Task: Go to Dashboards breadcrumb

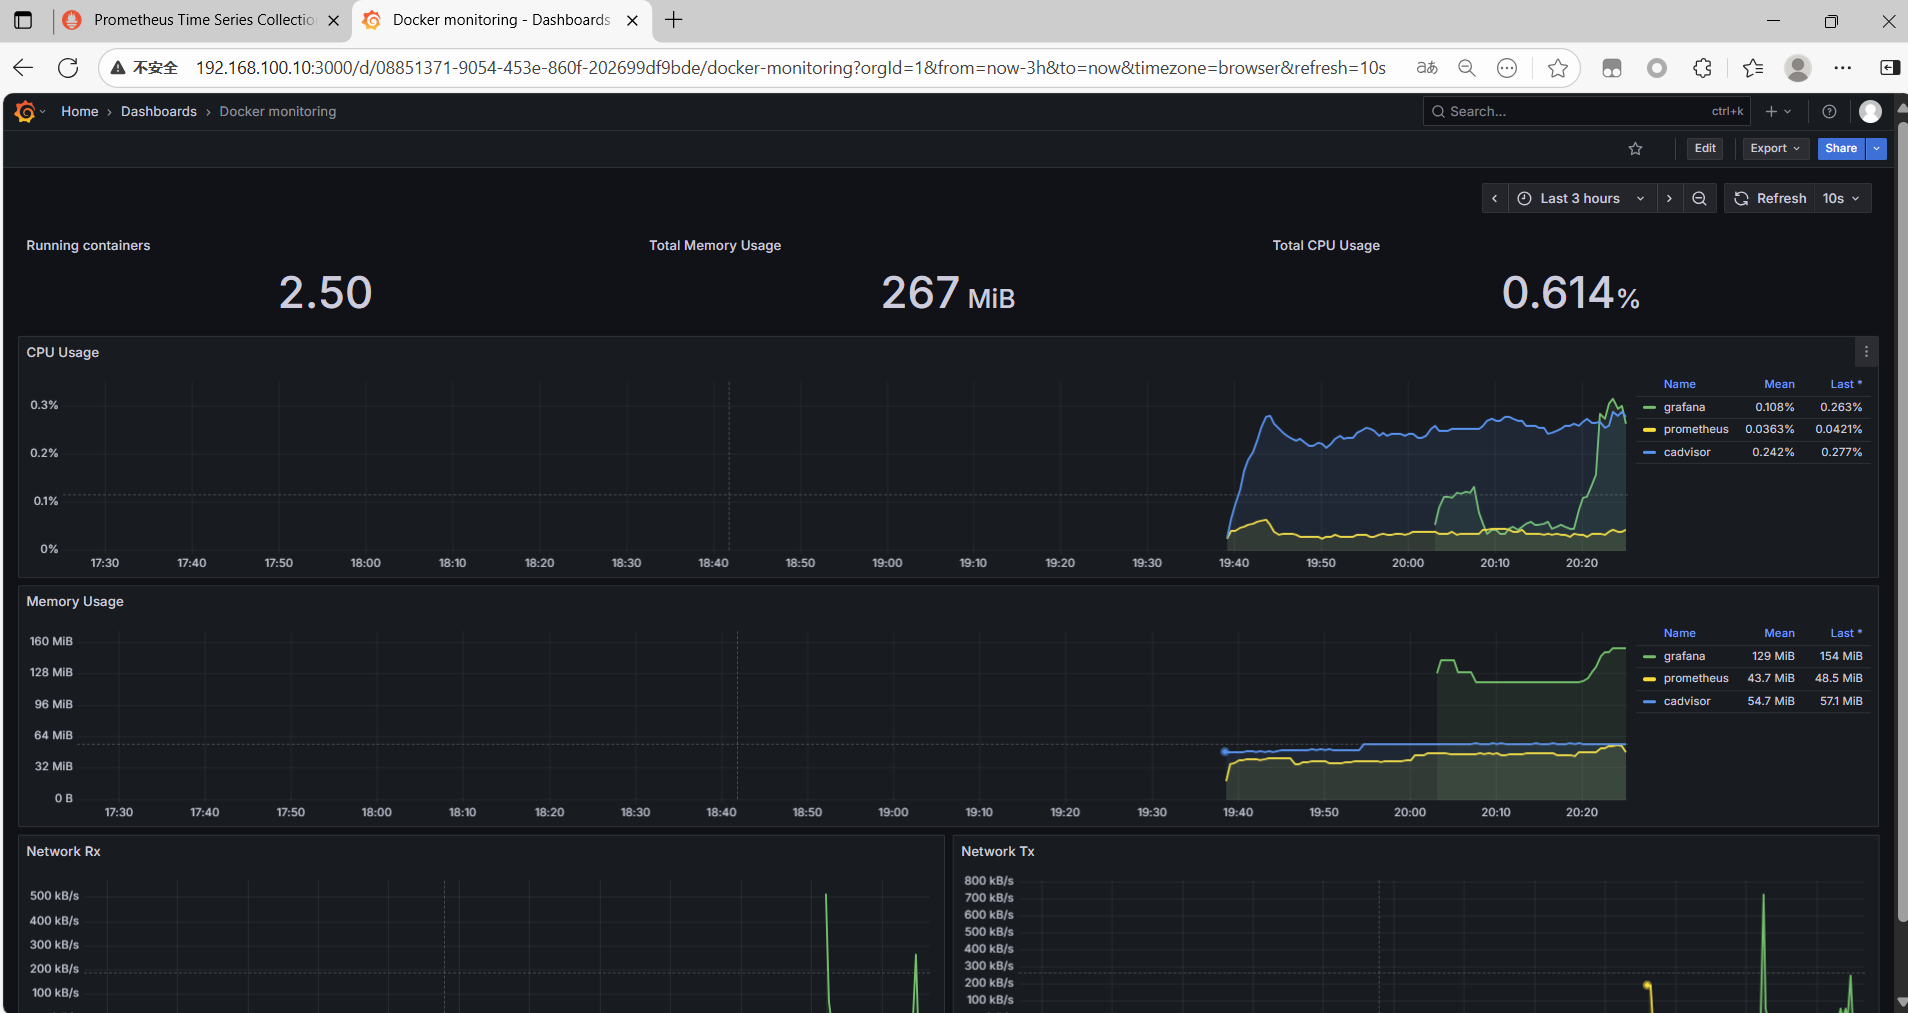Action: click(158, 111)
